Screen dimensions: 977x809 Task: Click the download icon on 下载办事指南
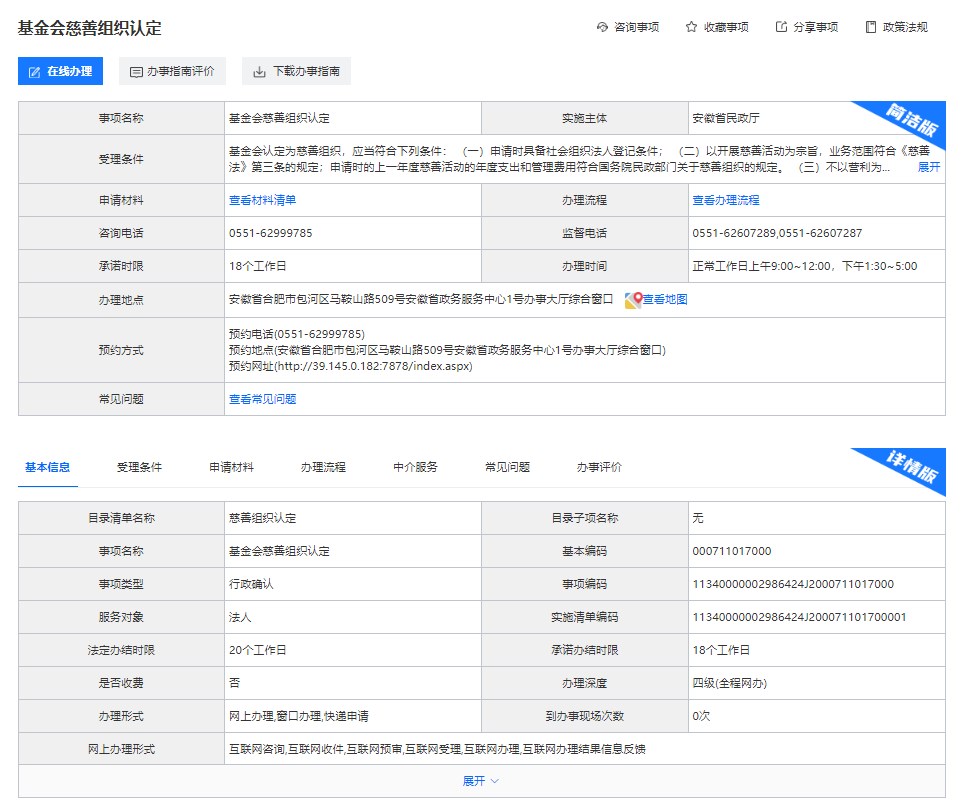pyautogui.click(x=260, y=72)
